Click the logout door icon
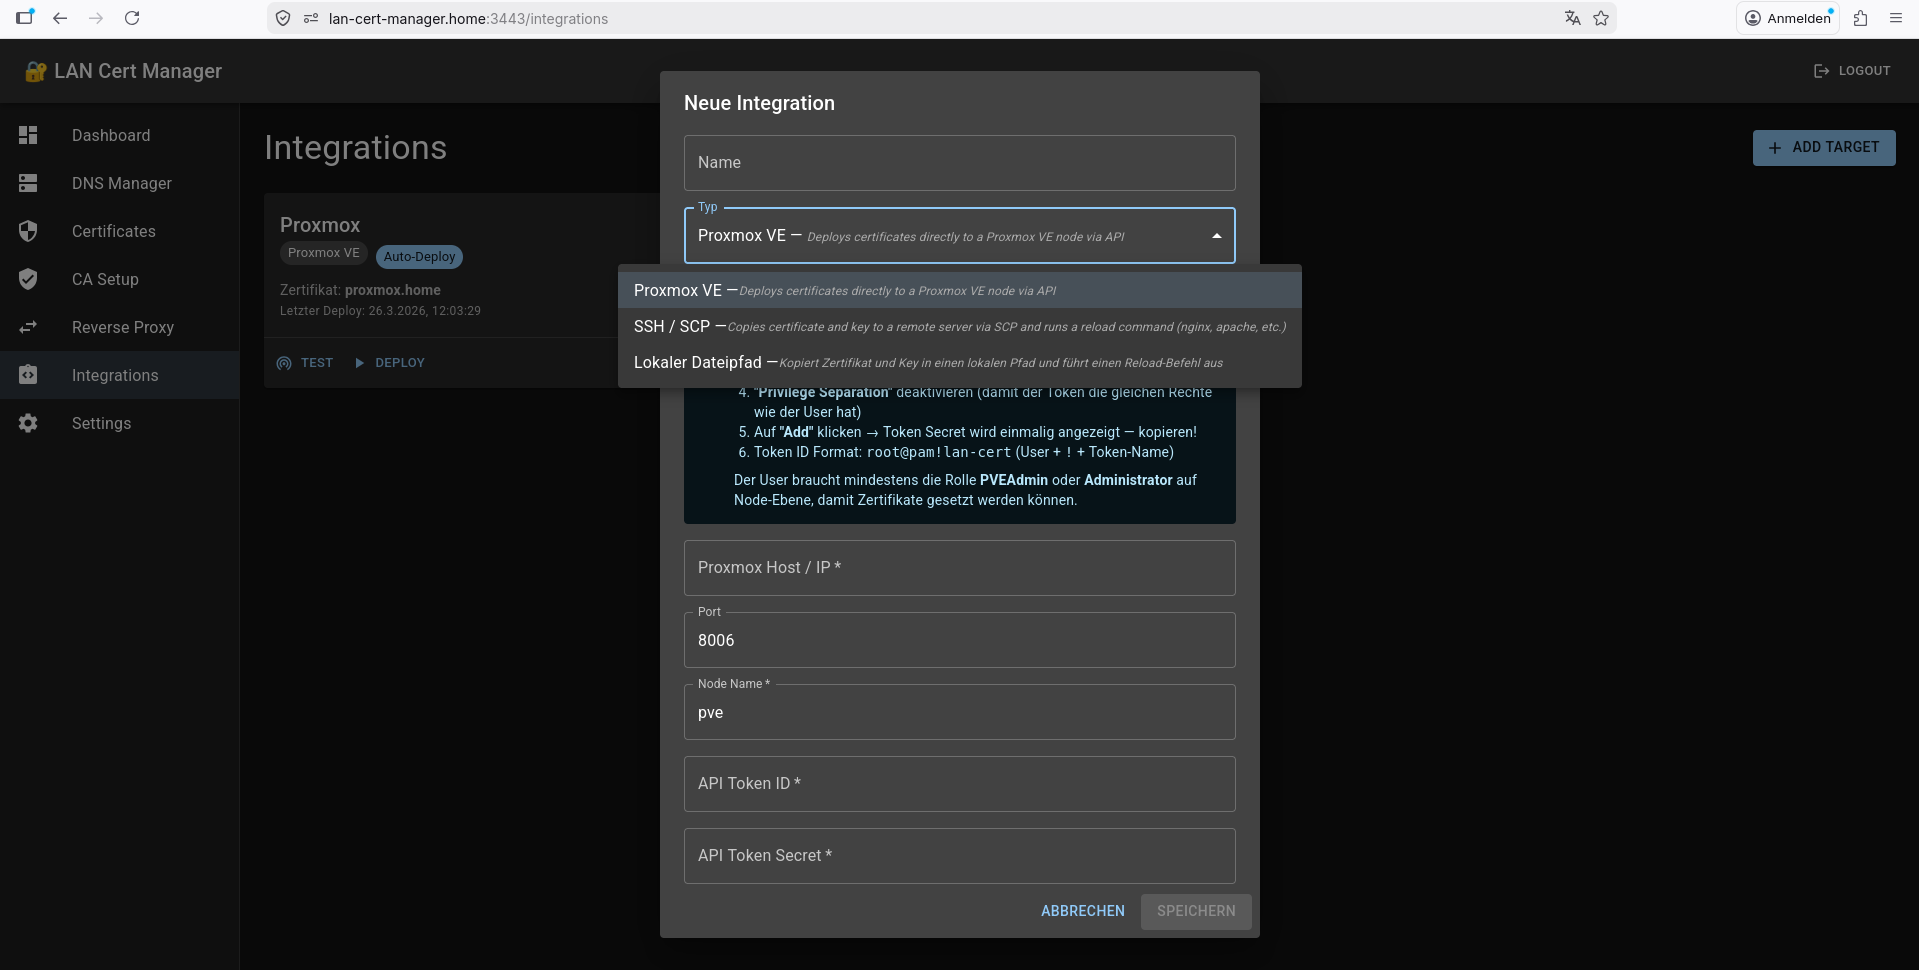1919x970 pixels. click(x=1822, y=71)
